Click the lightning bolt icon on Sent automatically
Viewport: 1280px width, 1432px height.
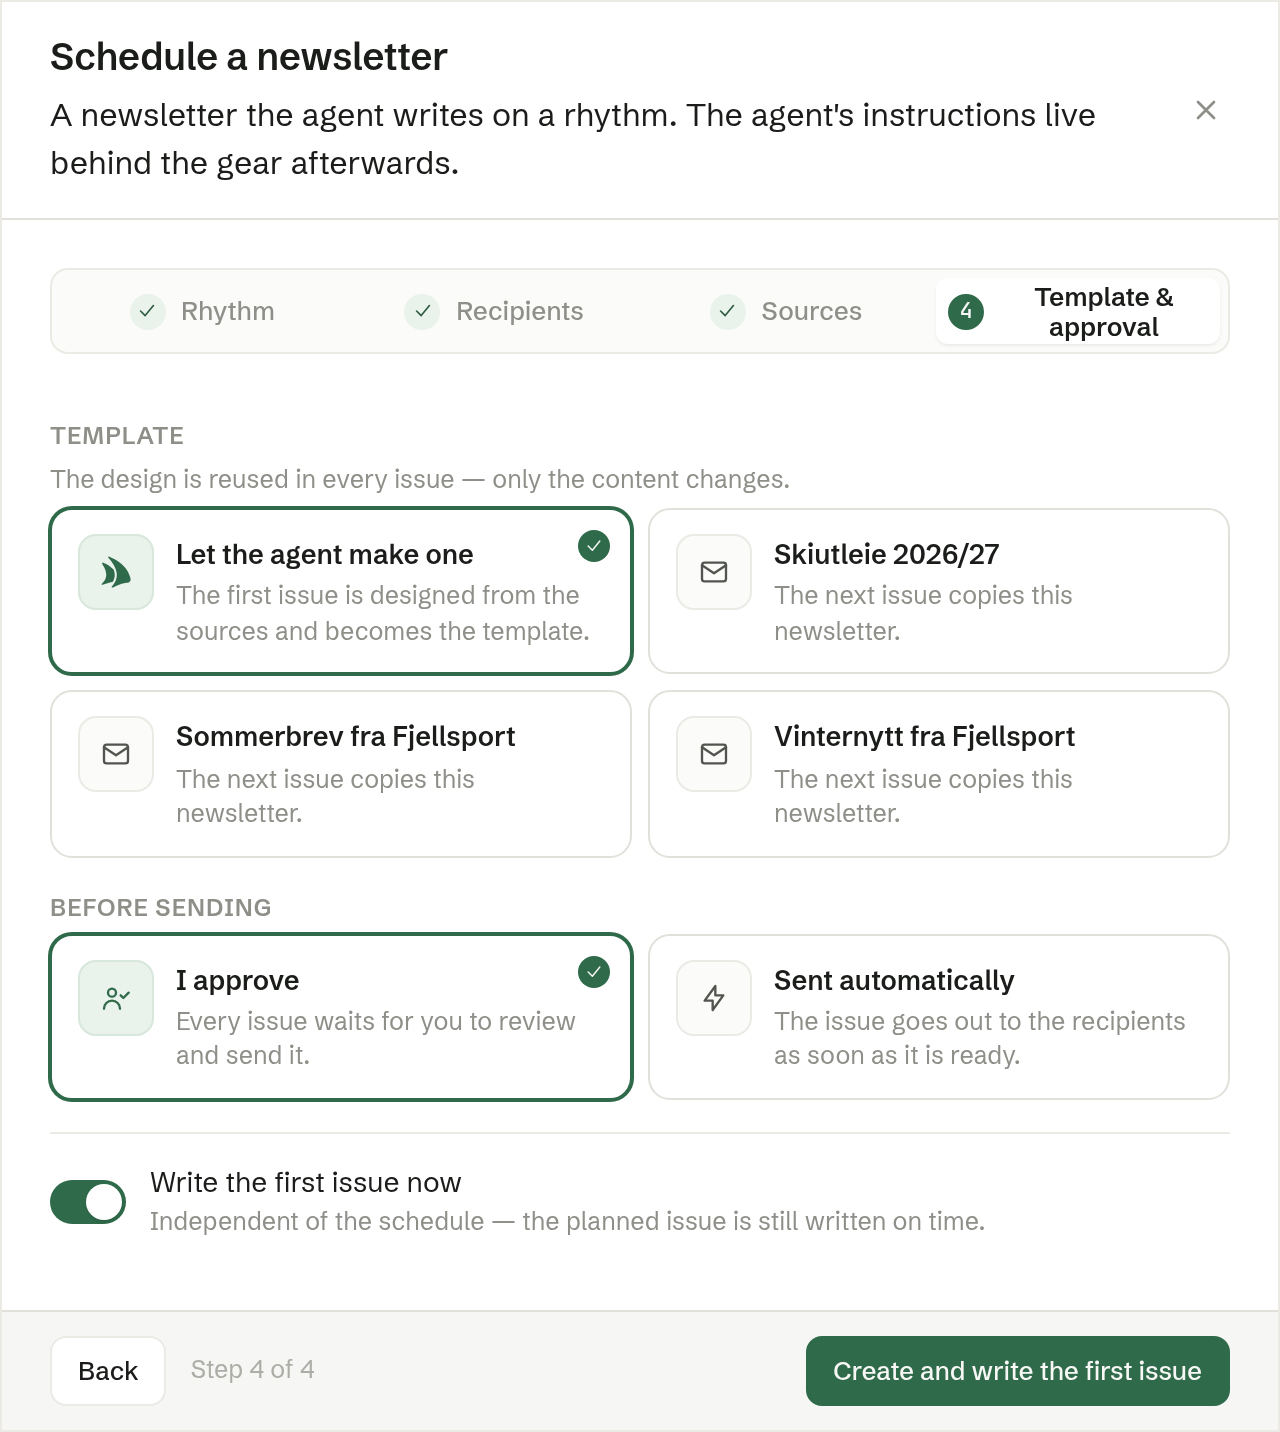(x=714, y=998)
